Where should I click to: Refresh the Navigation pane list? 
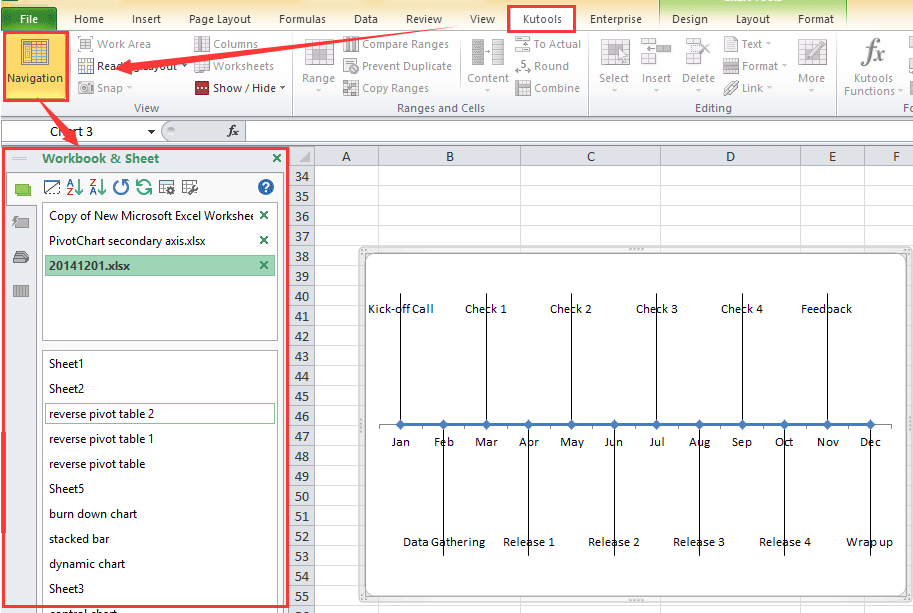(x=122, y=186)
